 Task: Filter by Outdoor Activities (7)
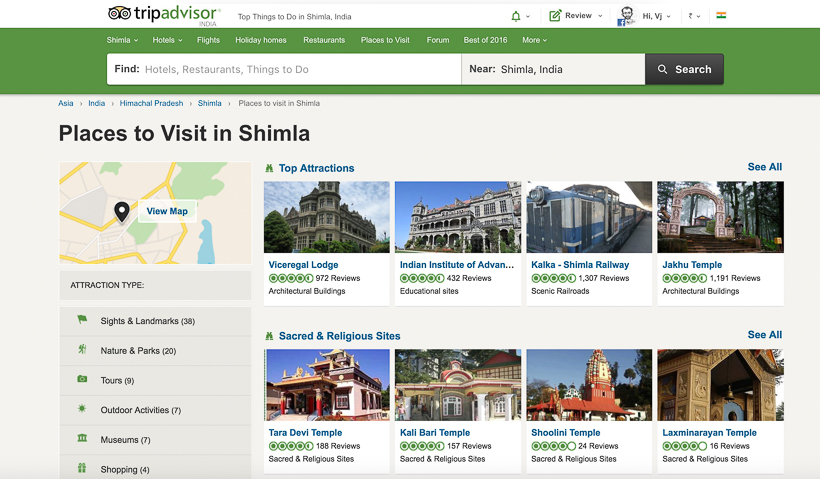tap(155, 410)
